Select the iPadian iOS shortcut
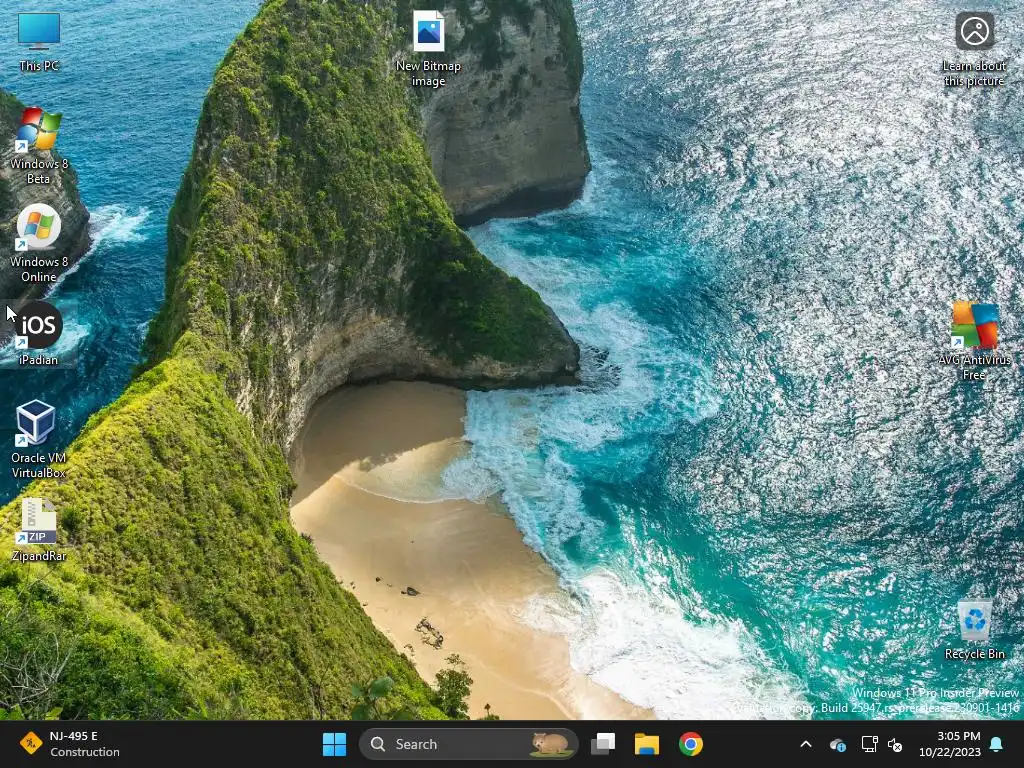Viewport: 1024px width, 768px height. pos(39,334)
